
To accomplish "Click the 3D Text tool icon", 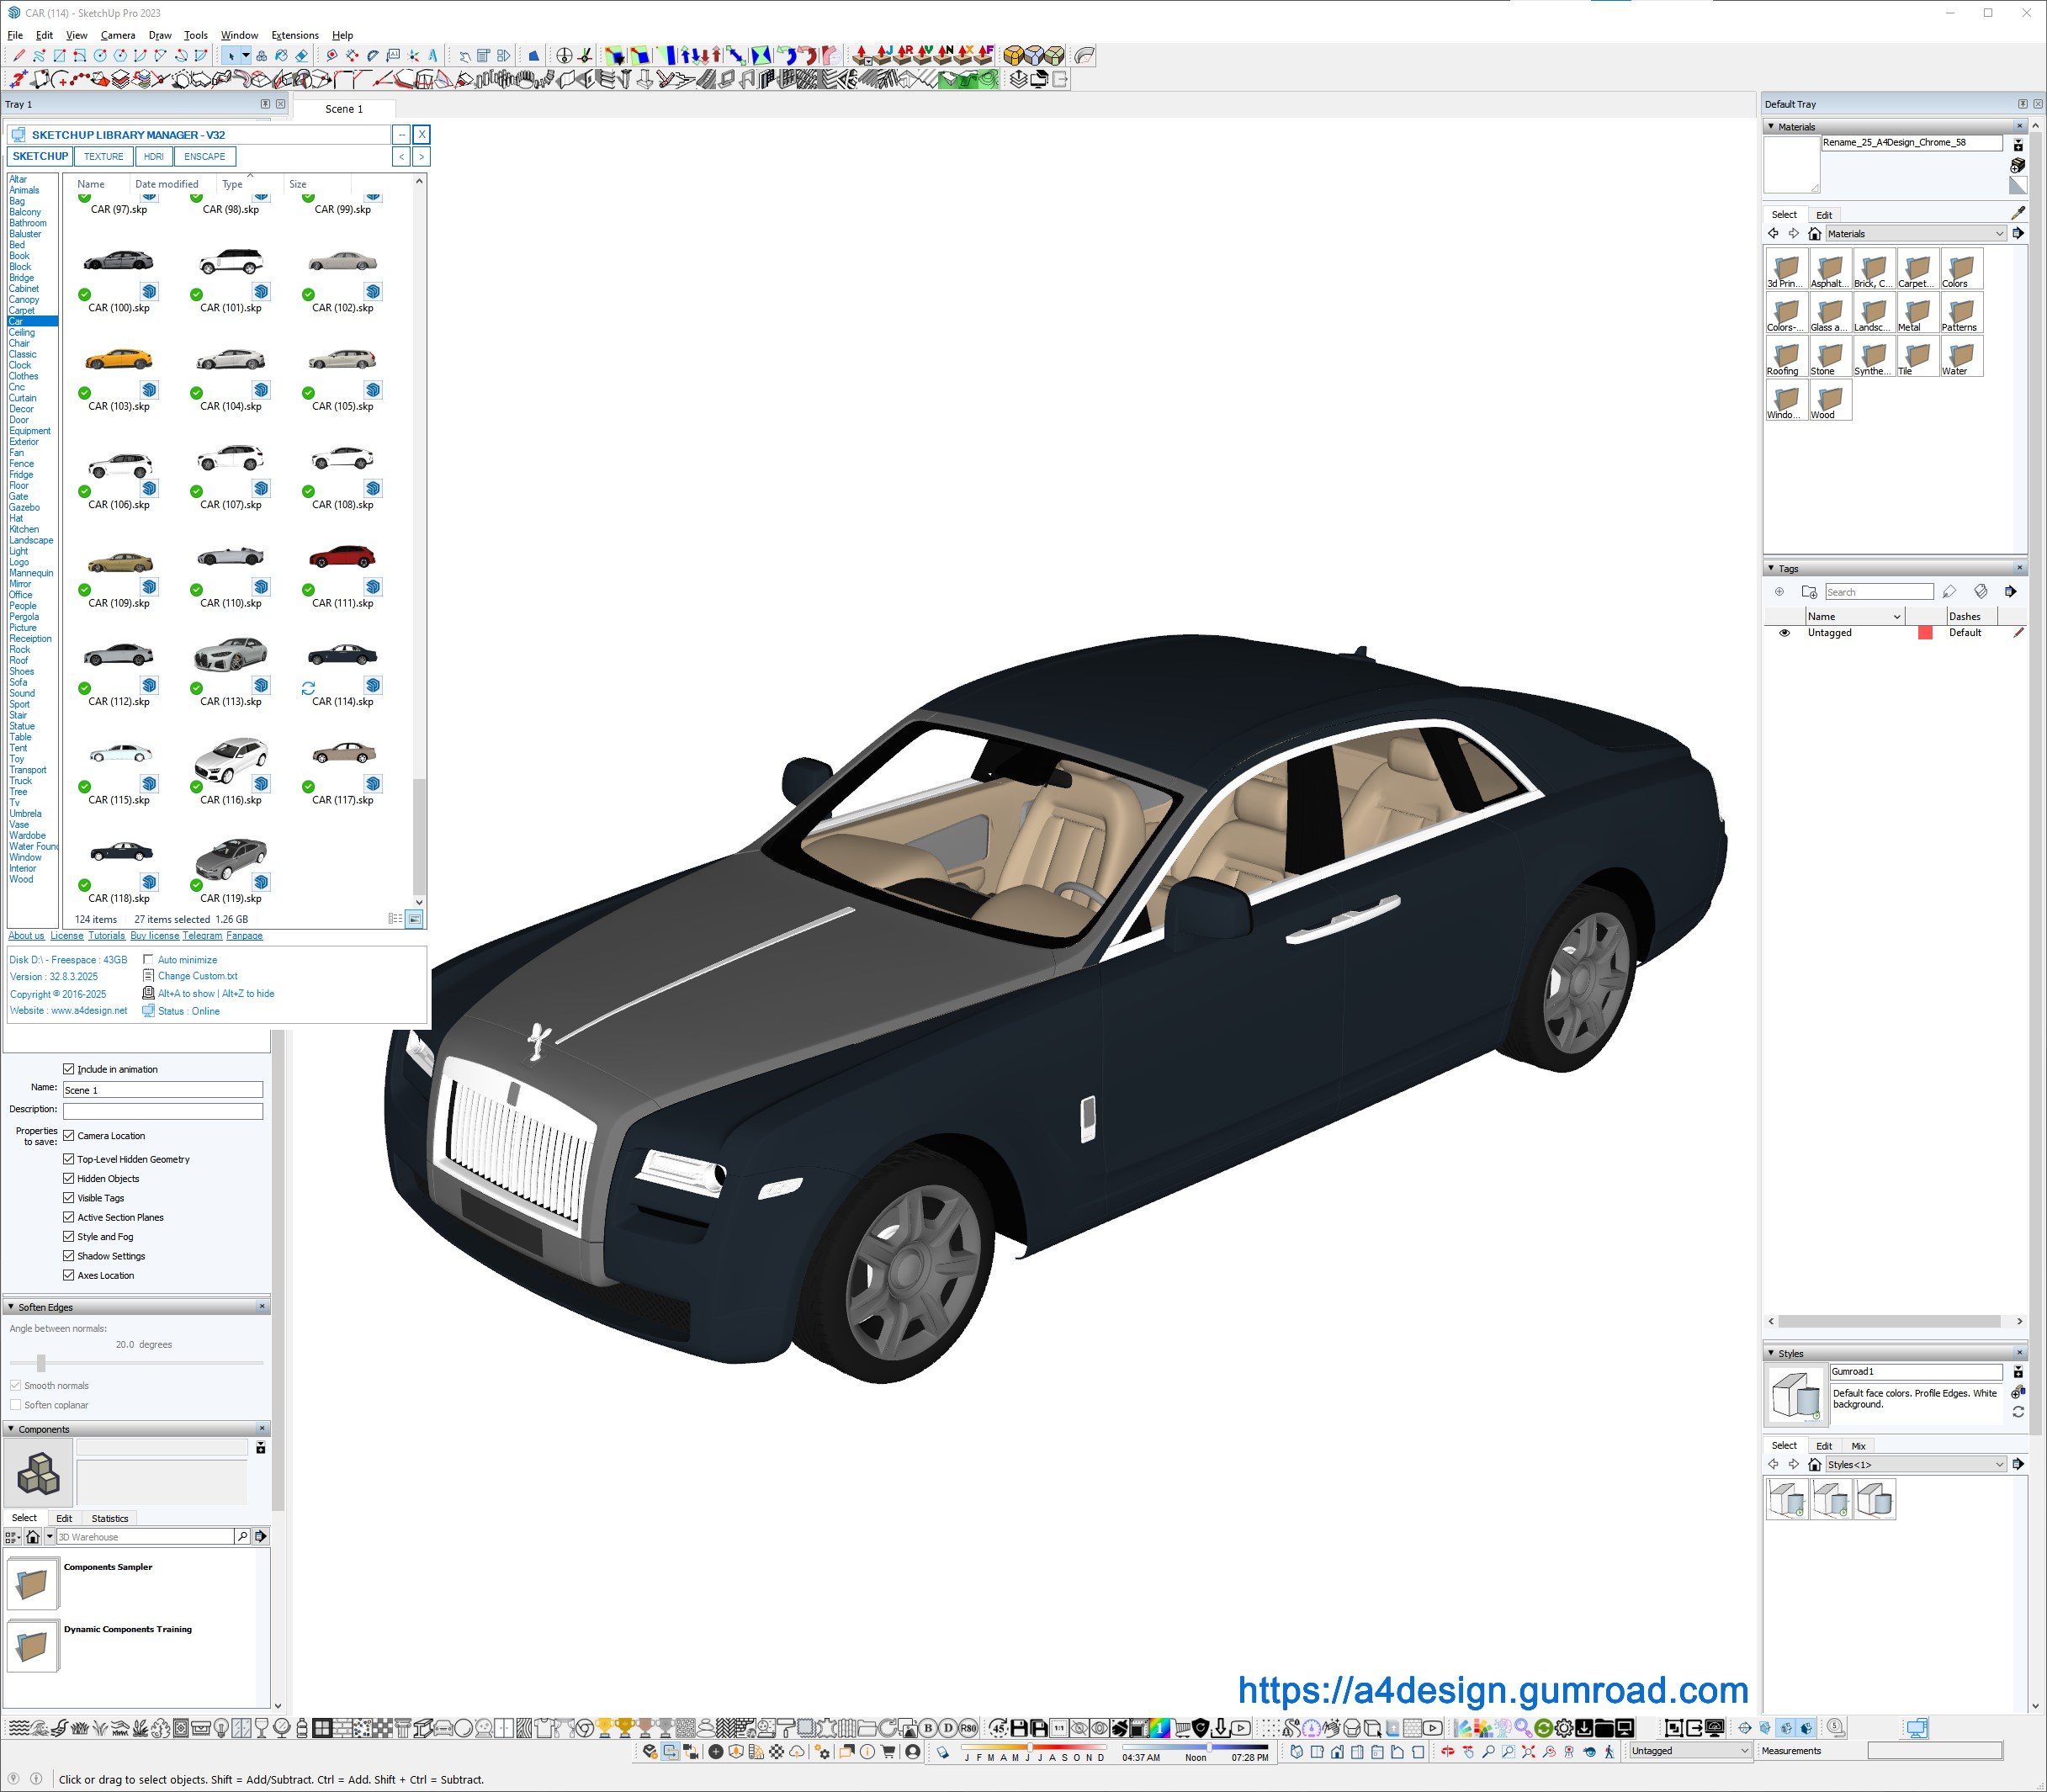I will point(433,56).
